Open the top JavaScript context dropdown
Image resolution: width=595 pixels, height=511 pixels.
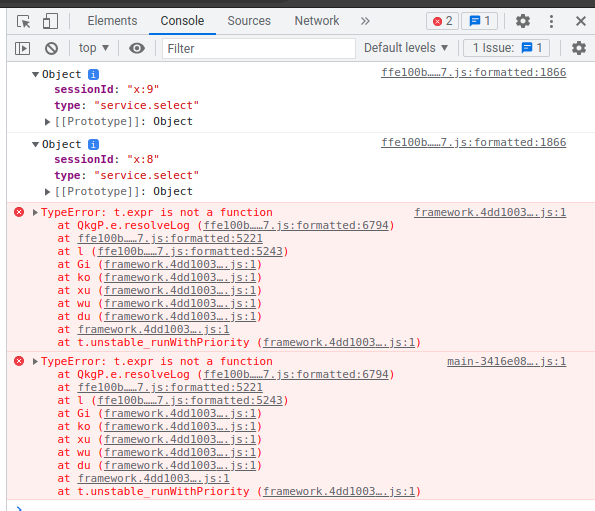click(94, 48)
